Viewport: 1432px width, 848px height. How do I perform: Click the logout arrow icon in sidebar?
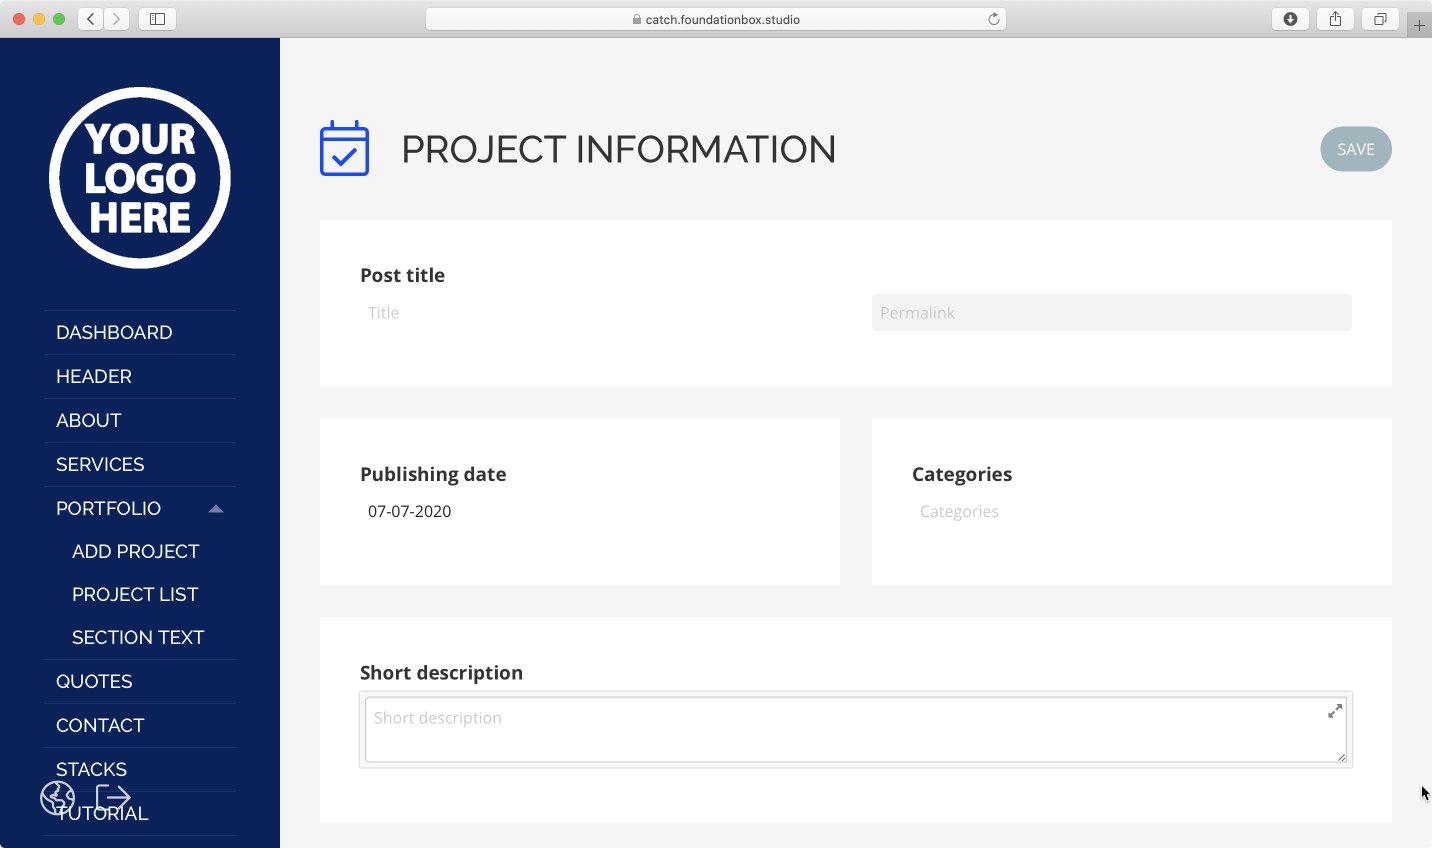(x=113, y=798)
